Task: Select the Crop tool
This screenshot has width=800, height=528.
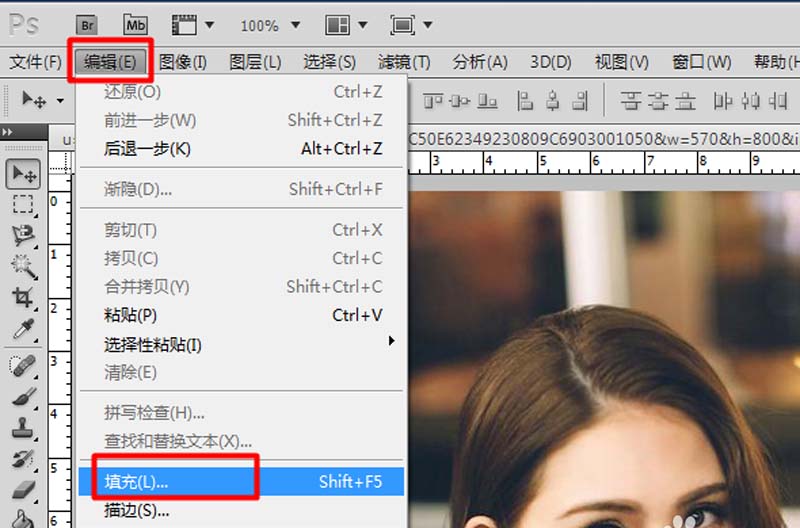Action: pos(23,297)
